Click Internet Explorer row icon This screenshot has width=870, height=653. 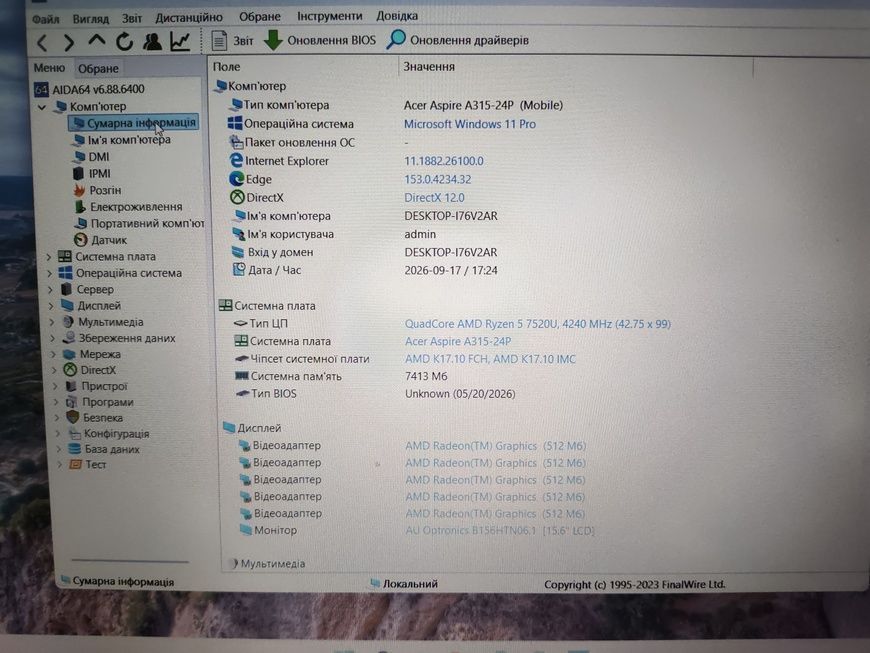(x=236, y=160)
